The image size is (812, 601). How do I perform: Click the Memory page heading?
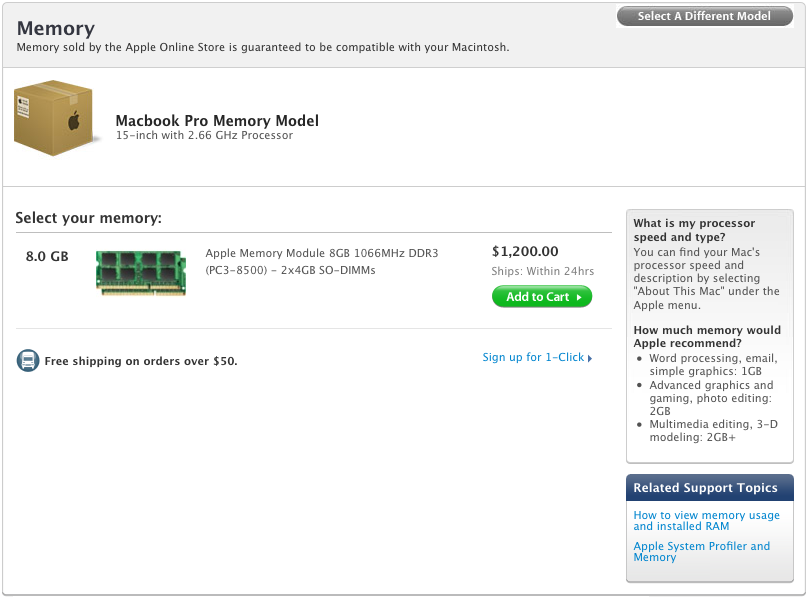coord(56,28)
